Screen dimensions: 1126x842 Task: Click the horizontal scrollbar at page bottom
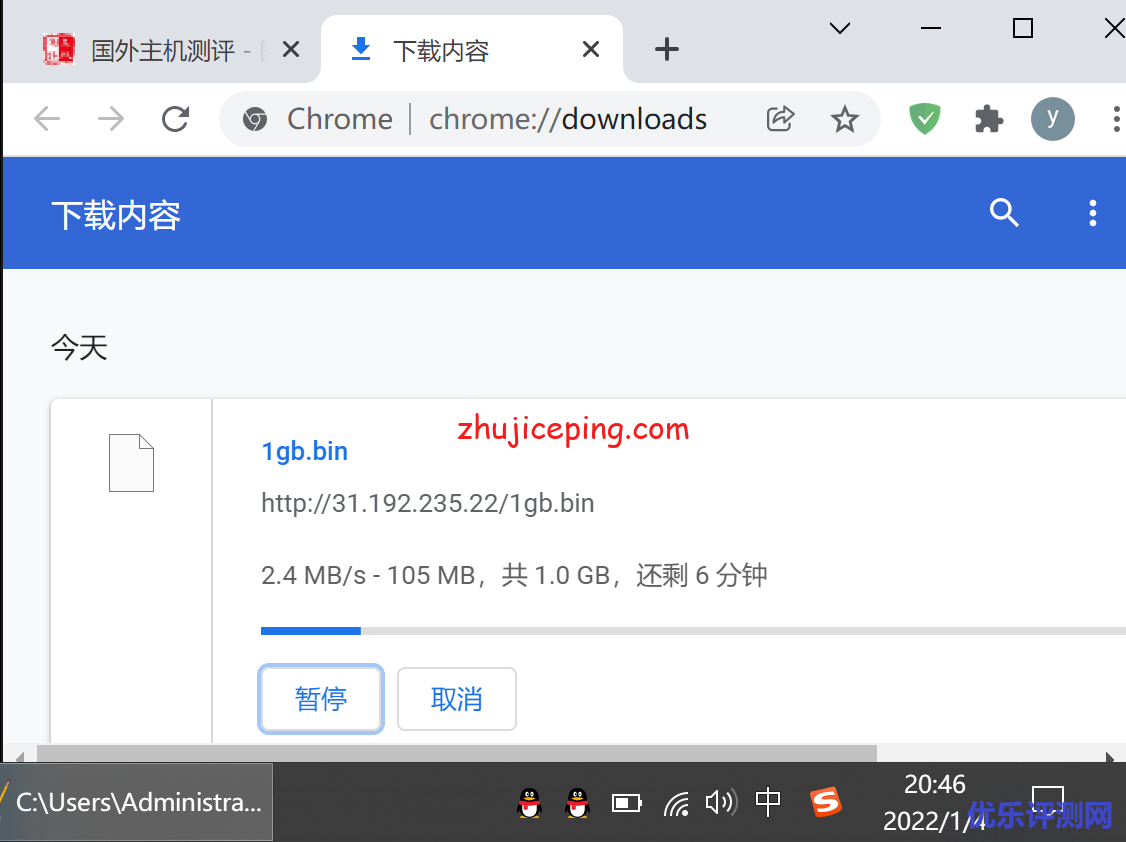click(x=456, y=753)
